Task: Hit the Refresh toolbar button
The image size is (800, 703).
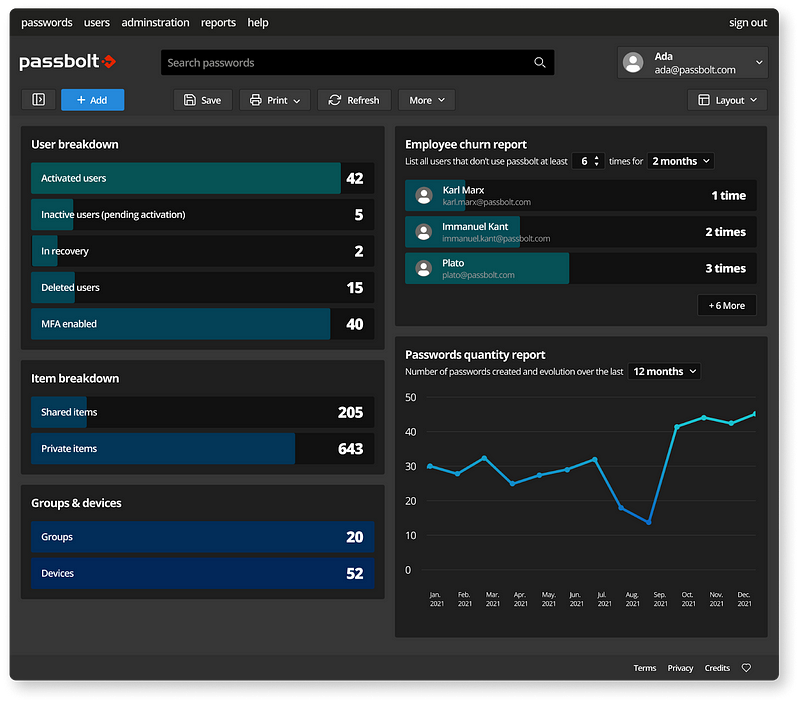Action: (355, 100)
